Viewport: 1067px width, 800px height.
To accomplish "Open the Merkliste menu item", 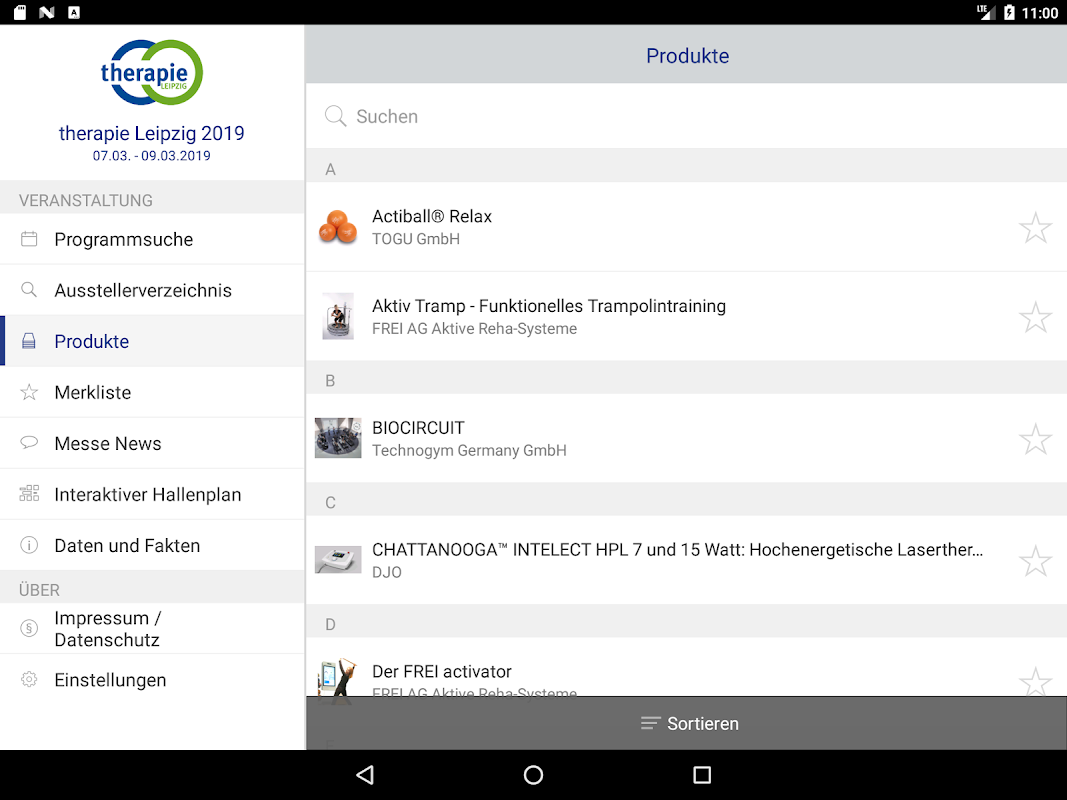I will coord(152,392).
